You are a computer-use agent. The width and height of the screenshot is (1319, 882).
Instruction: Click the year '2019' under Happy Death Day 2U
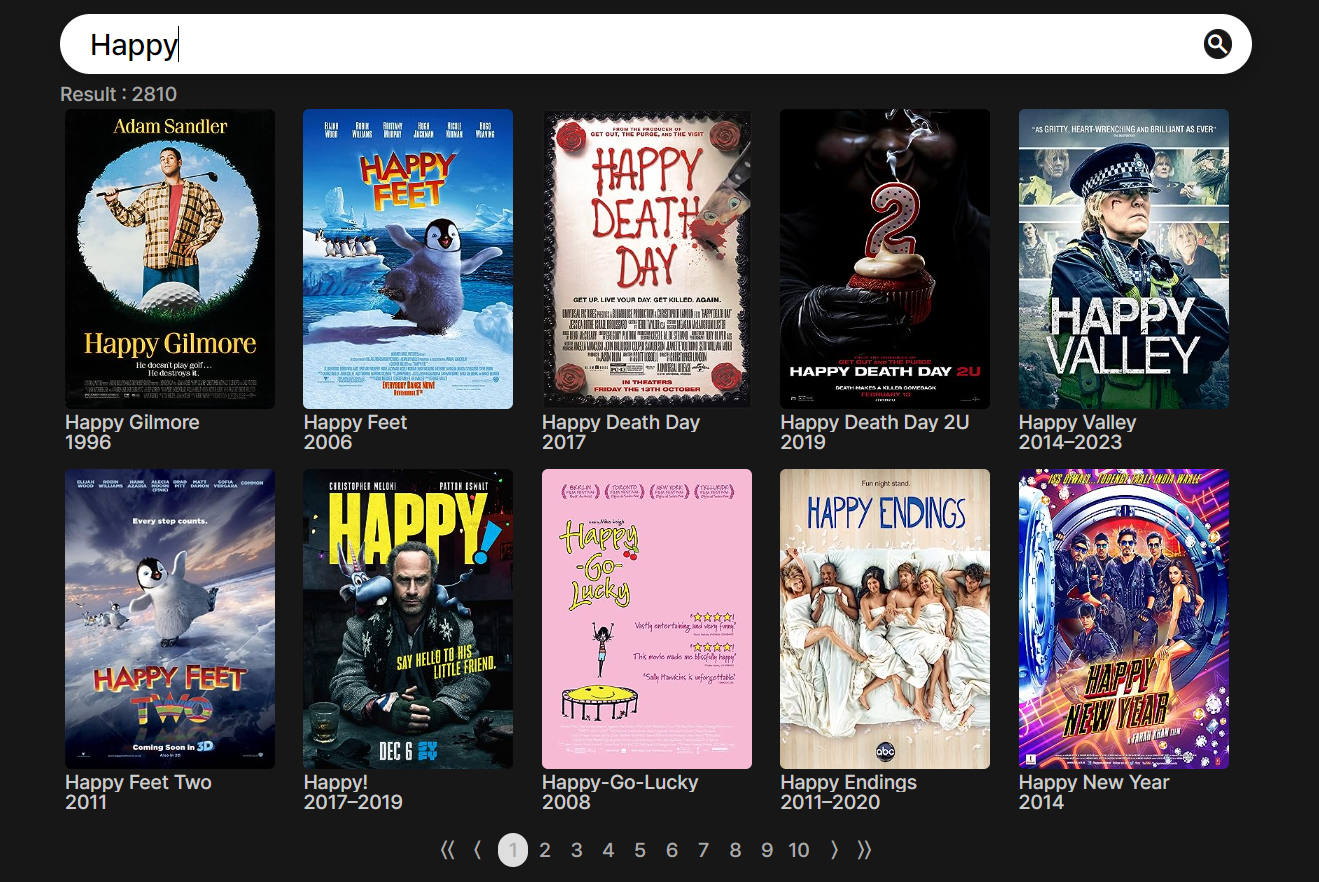click(x=803, y=442)
